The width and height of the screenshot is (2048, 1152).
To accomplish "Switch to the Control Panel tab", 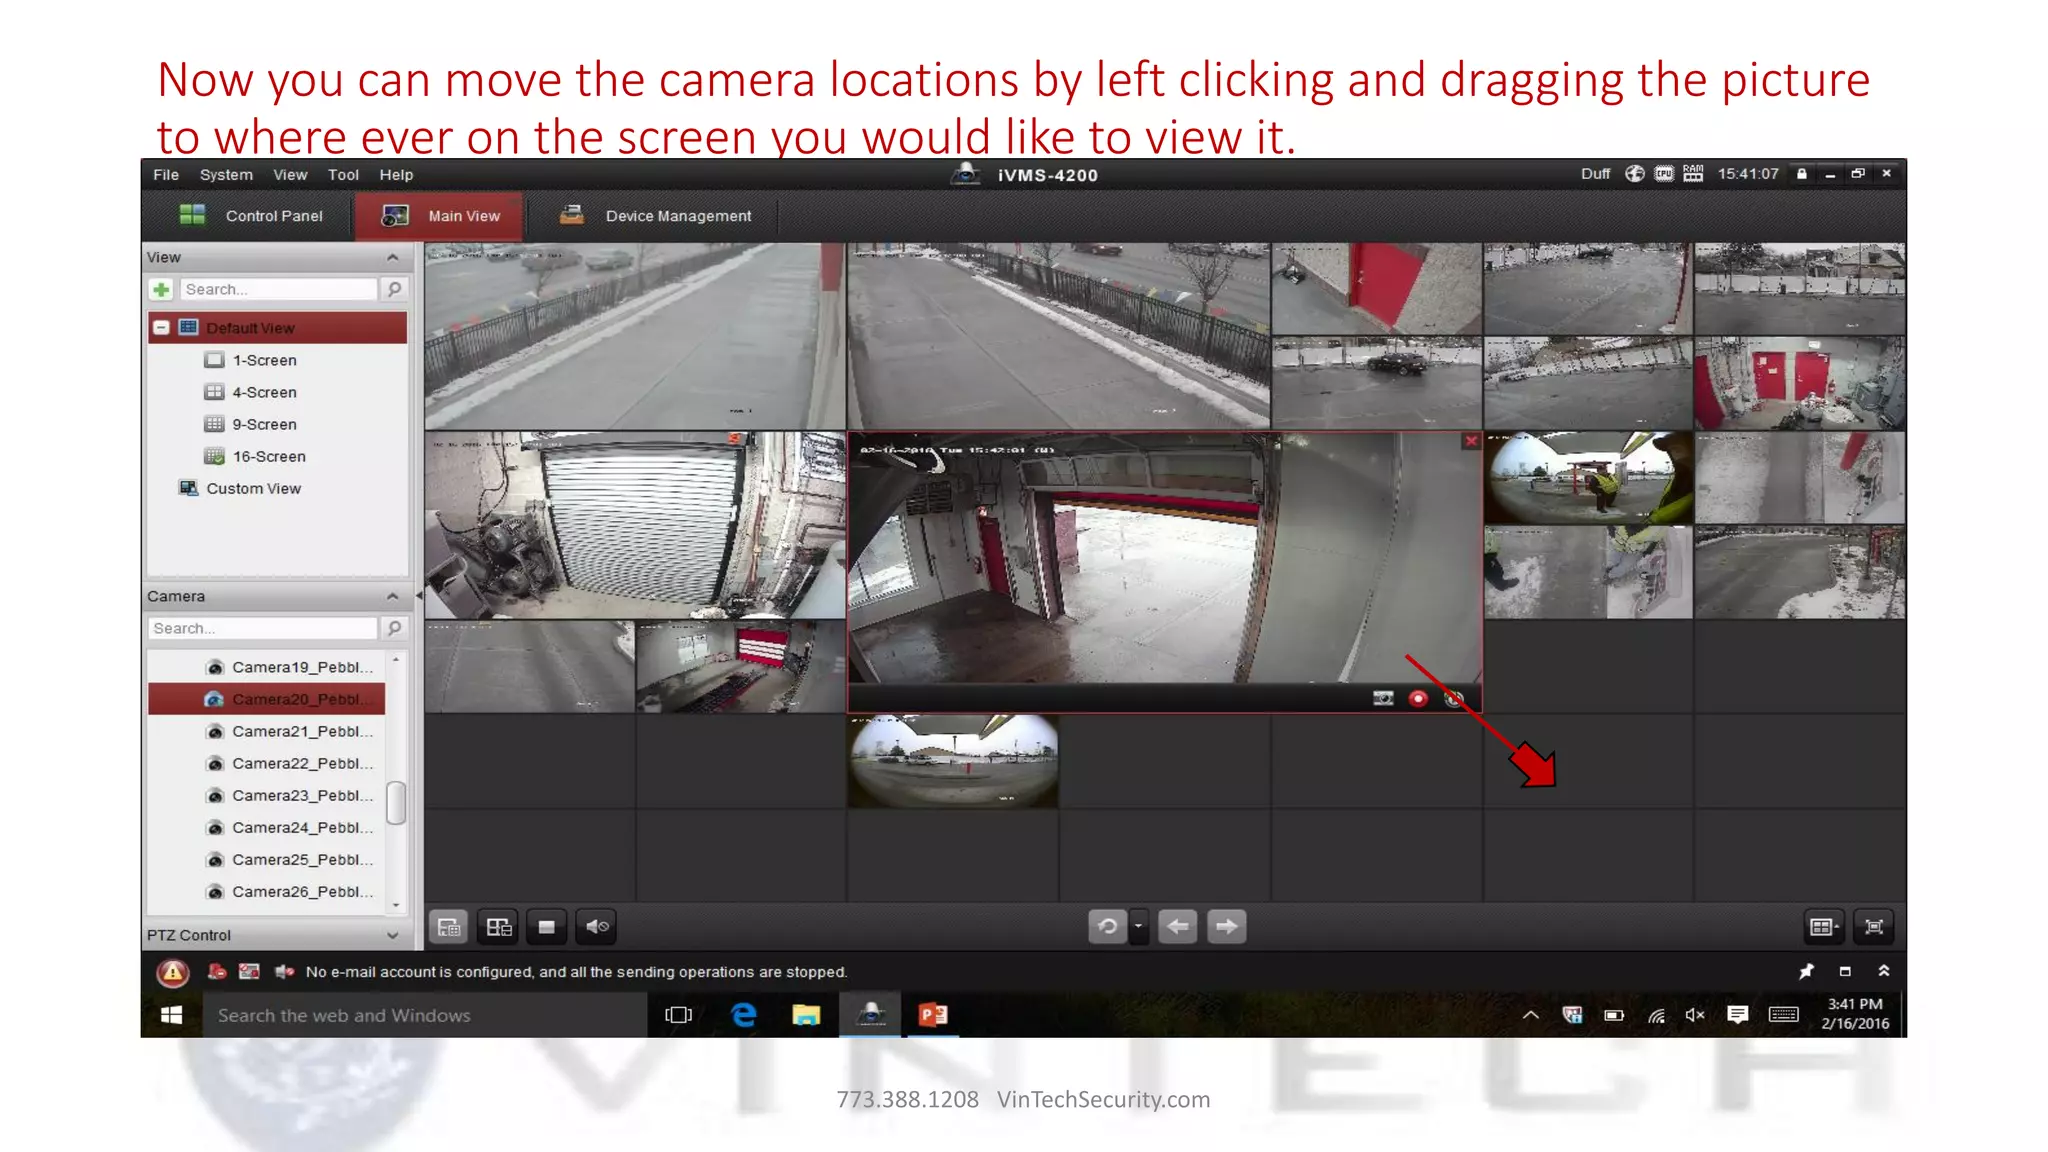I will pyautogui.click(x=251, y=216).
